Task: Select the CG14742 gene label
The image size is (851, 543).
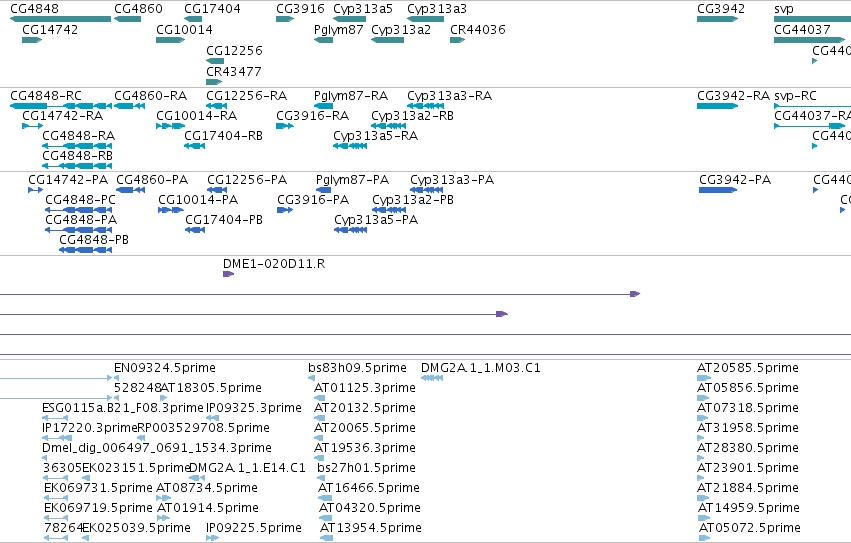Action: click(x=50, y=30)
